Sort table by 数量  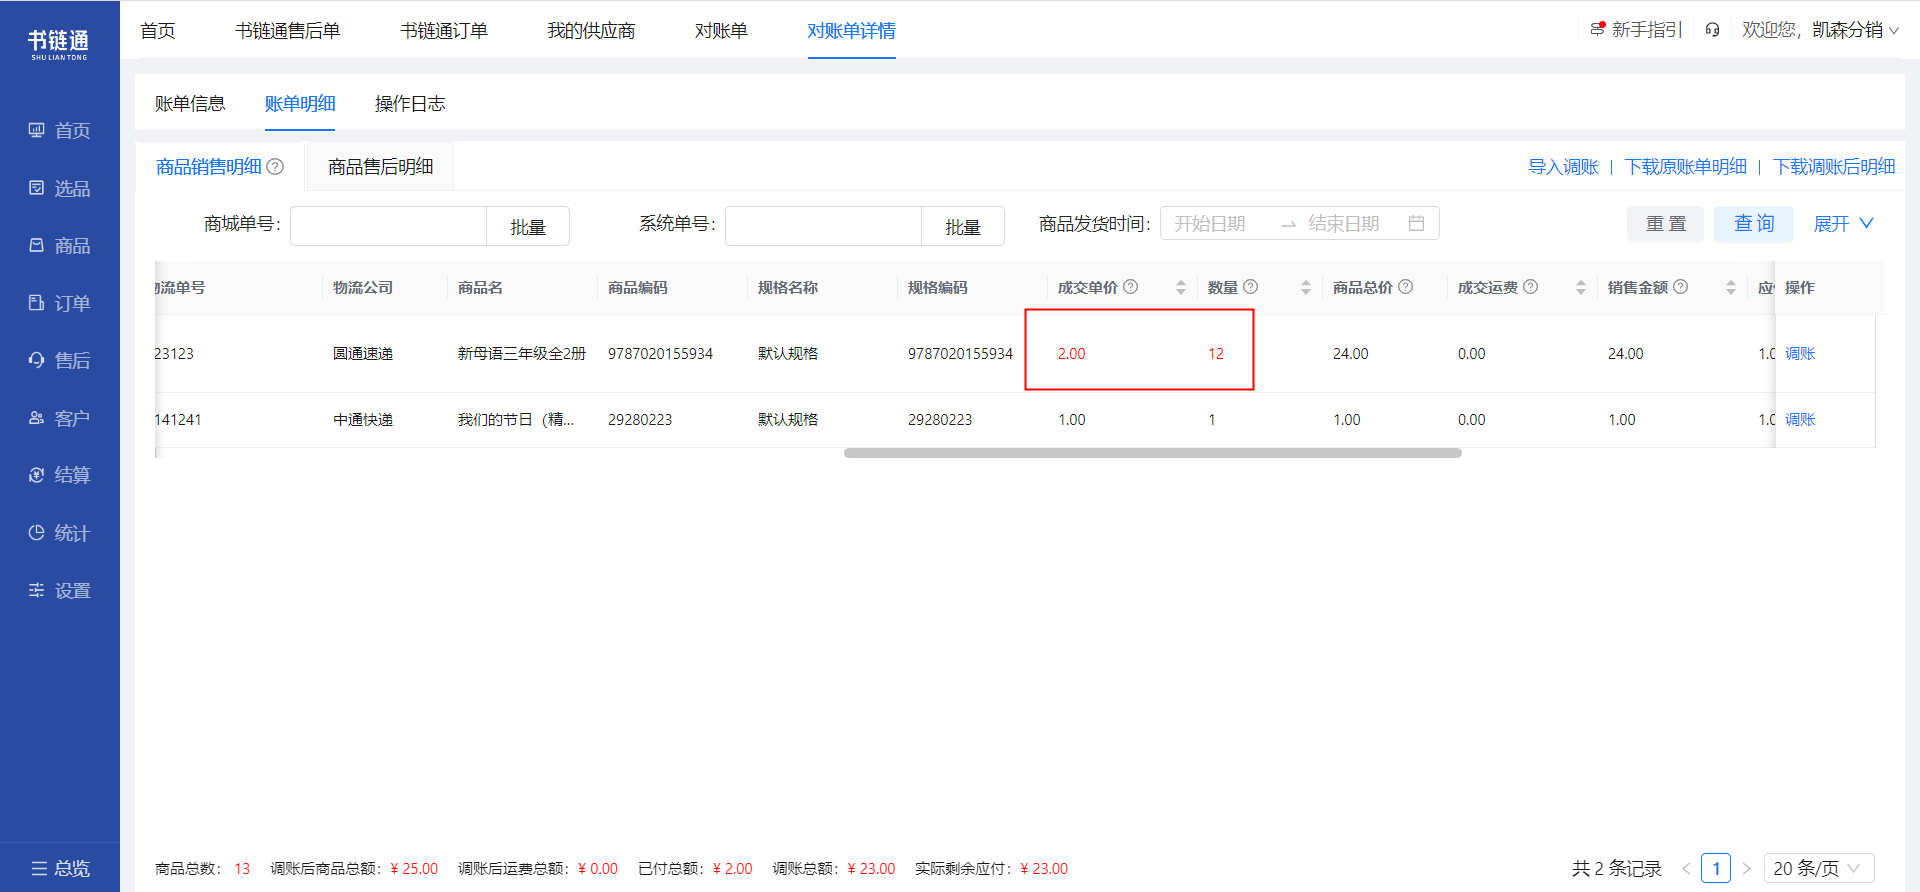pos(1306,287)
